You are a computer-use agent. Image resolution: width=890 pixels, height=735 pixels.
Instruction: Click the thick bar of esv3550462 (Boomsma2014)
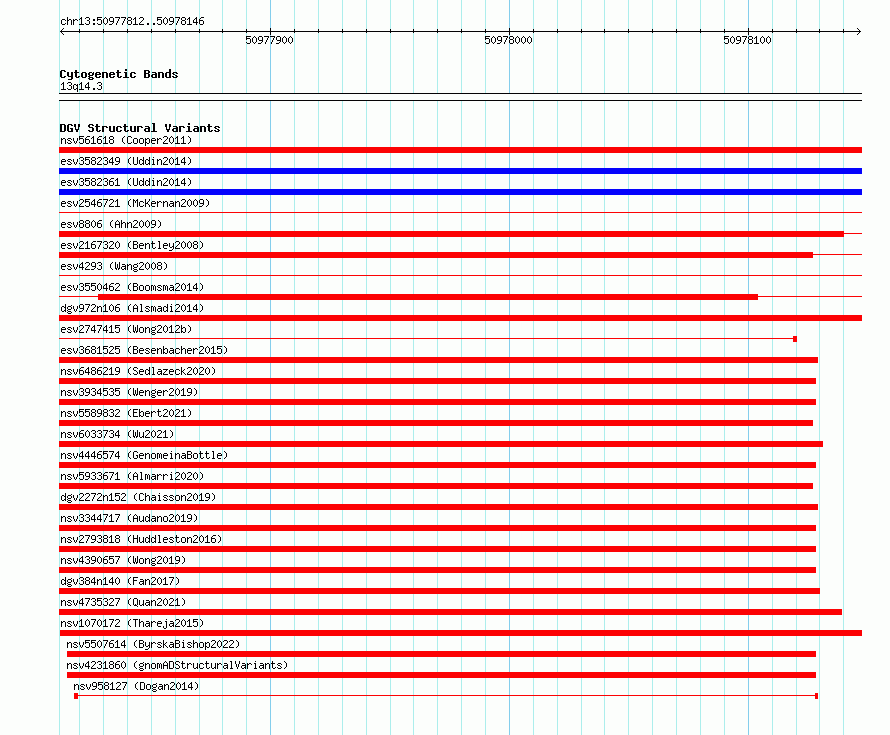[x=428, y=297]
